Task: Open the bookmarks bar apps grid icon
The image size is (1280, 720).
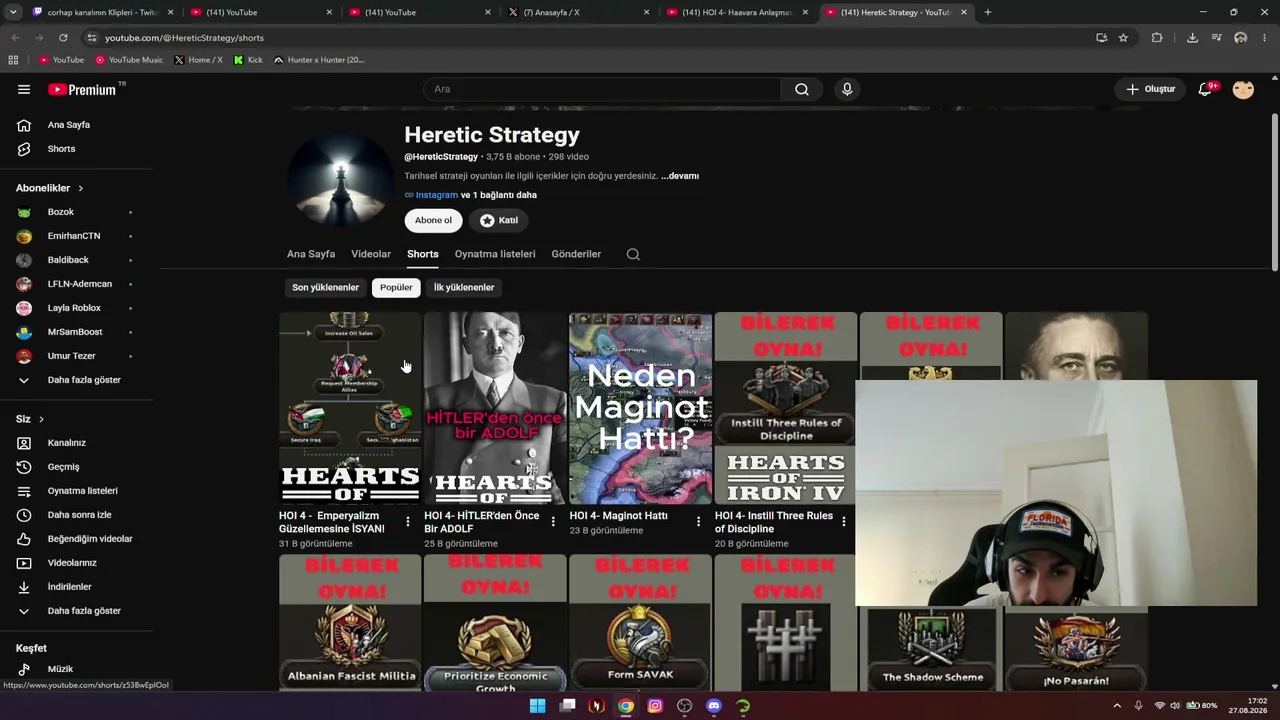Action: (13, 60)
